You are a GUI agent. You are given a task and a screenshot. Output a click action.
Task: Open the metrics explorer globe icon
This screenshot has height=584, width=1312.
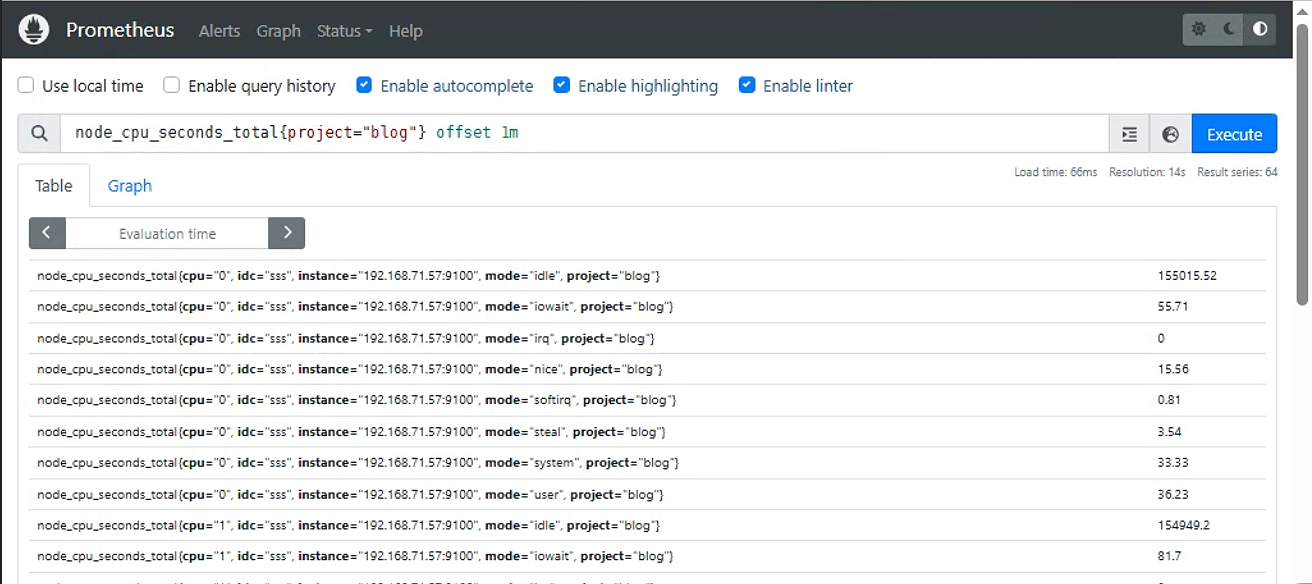(x=1171, y=134)
